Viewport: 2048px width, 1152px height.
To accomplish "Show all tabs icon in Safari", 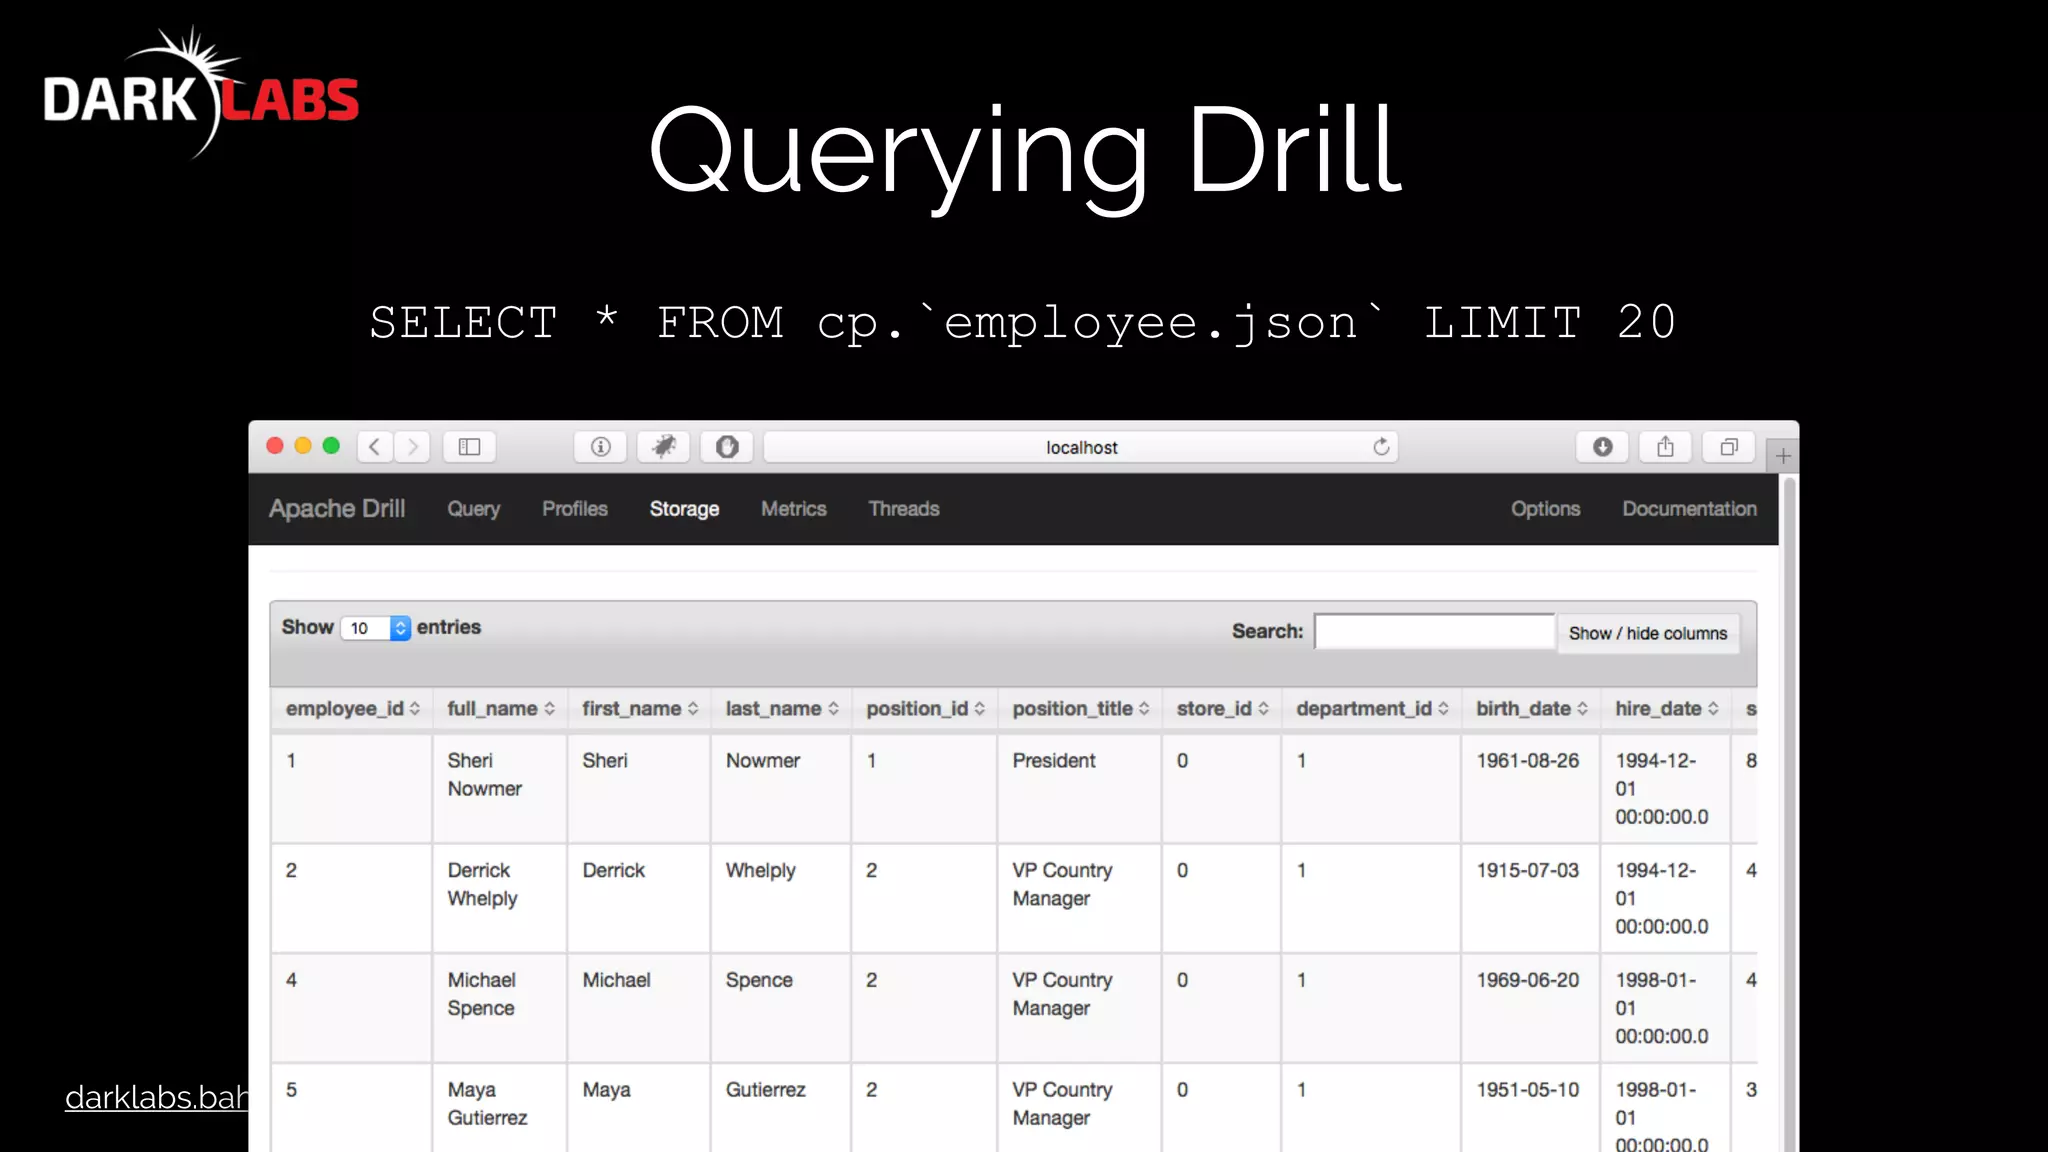I will pos(1729,447).
